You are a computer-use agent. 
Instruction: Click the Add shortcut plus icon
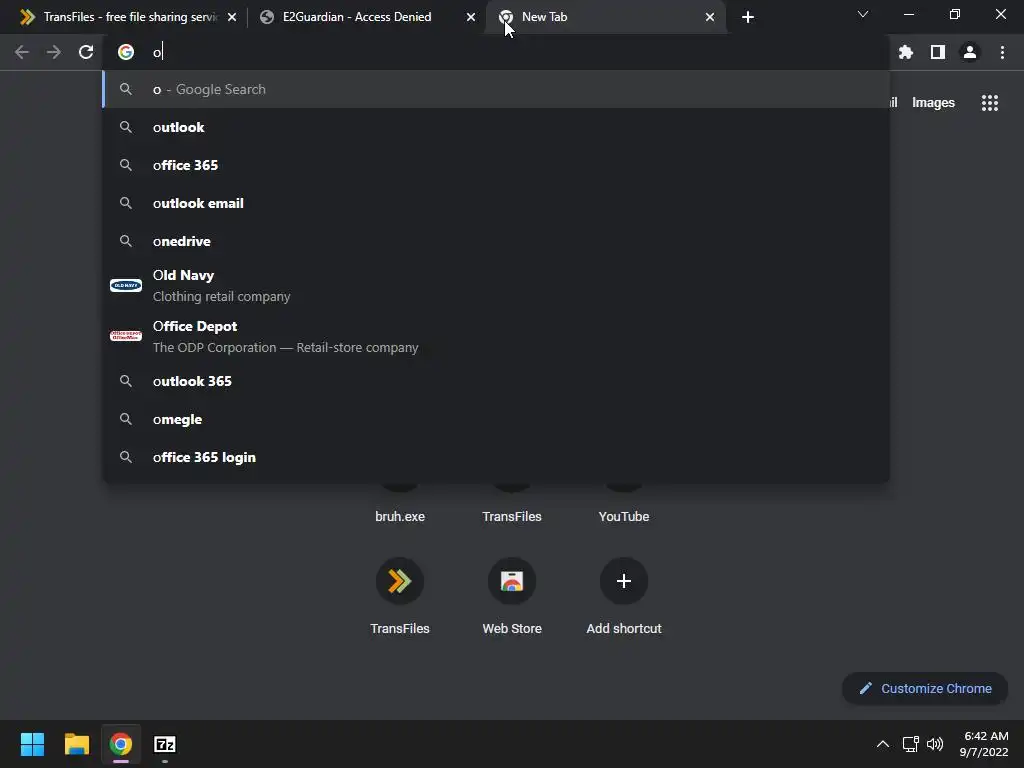click(624, 581)
